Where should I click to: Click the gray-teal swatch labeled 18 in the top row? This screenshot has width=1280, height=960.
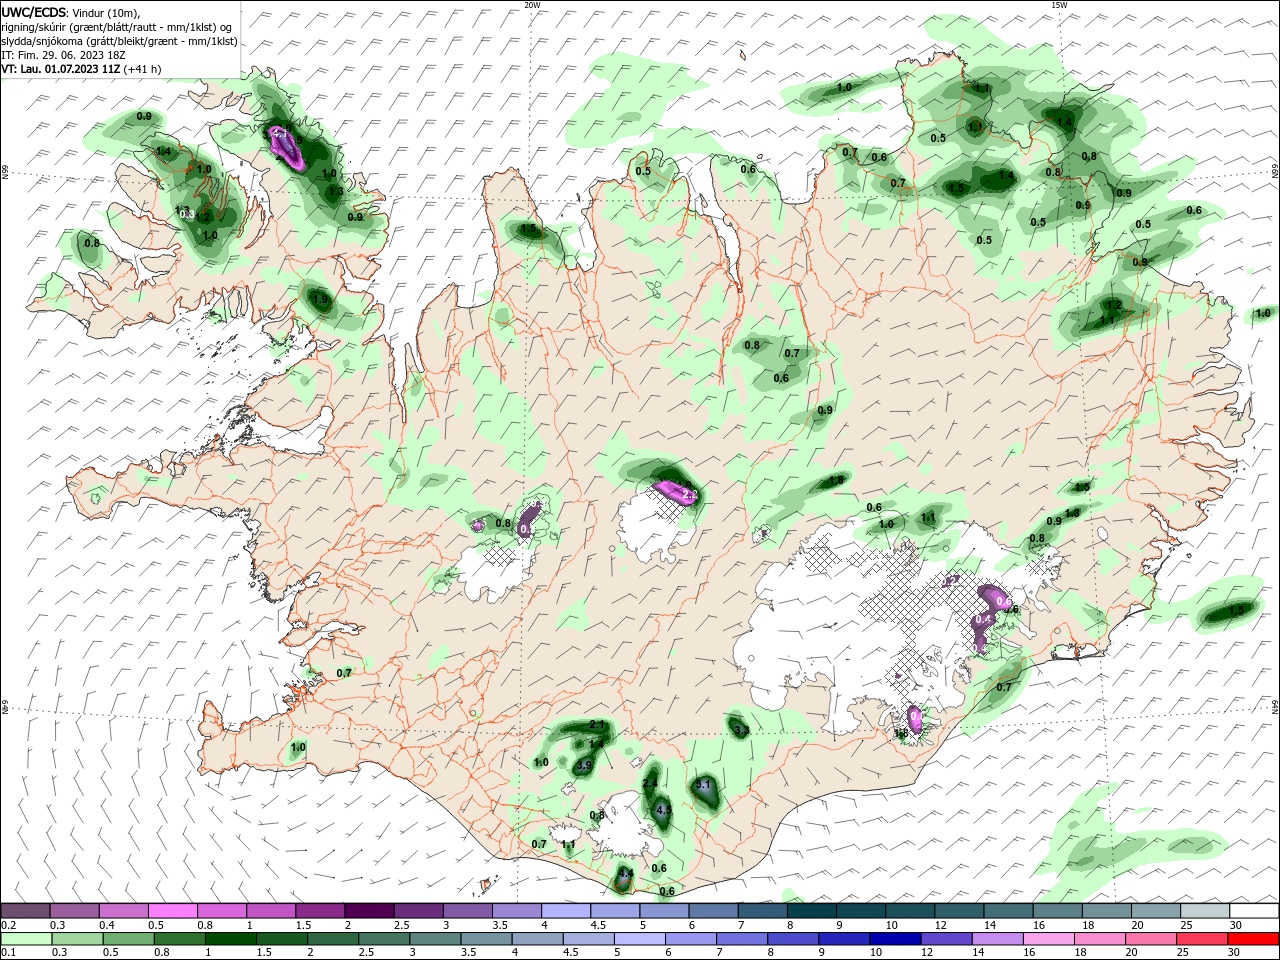tap(1107, 910)
